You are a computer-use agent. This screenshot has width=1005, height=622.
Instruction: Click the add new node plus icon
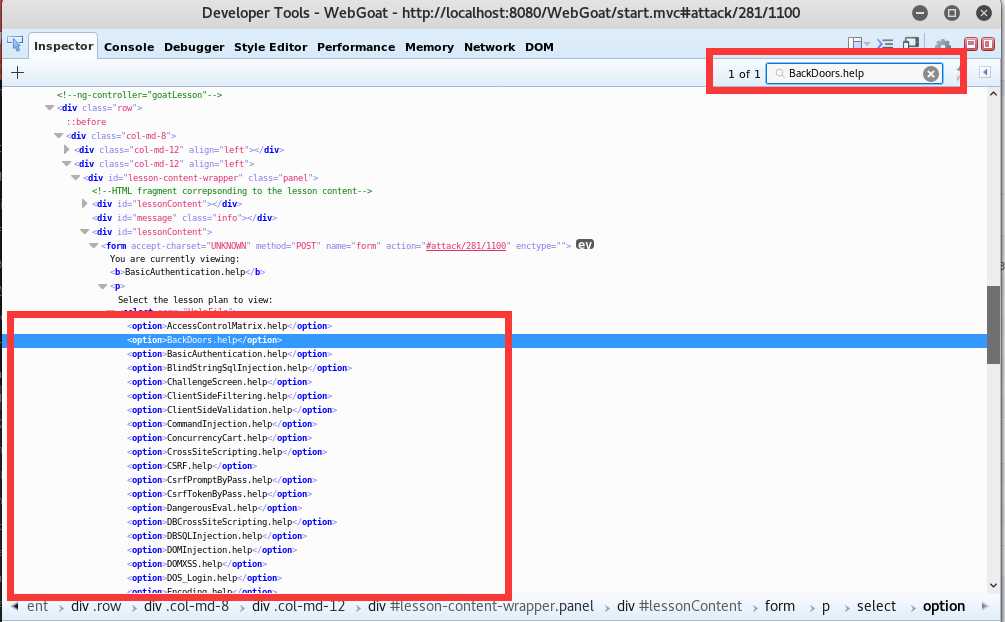pos(17,72)
